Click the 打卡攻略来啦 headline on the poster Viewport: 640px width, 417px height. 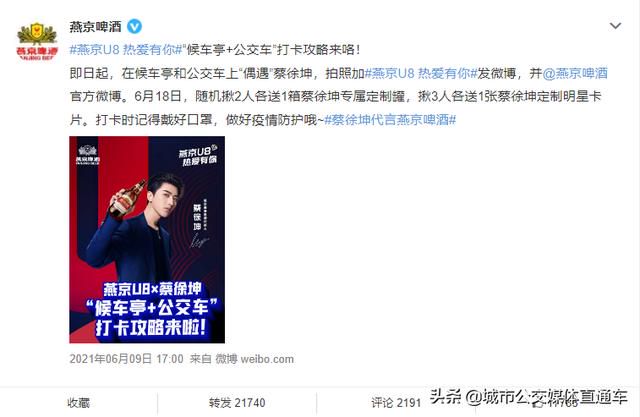click(x=151, y=328)
